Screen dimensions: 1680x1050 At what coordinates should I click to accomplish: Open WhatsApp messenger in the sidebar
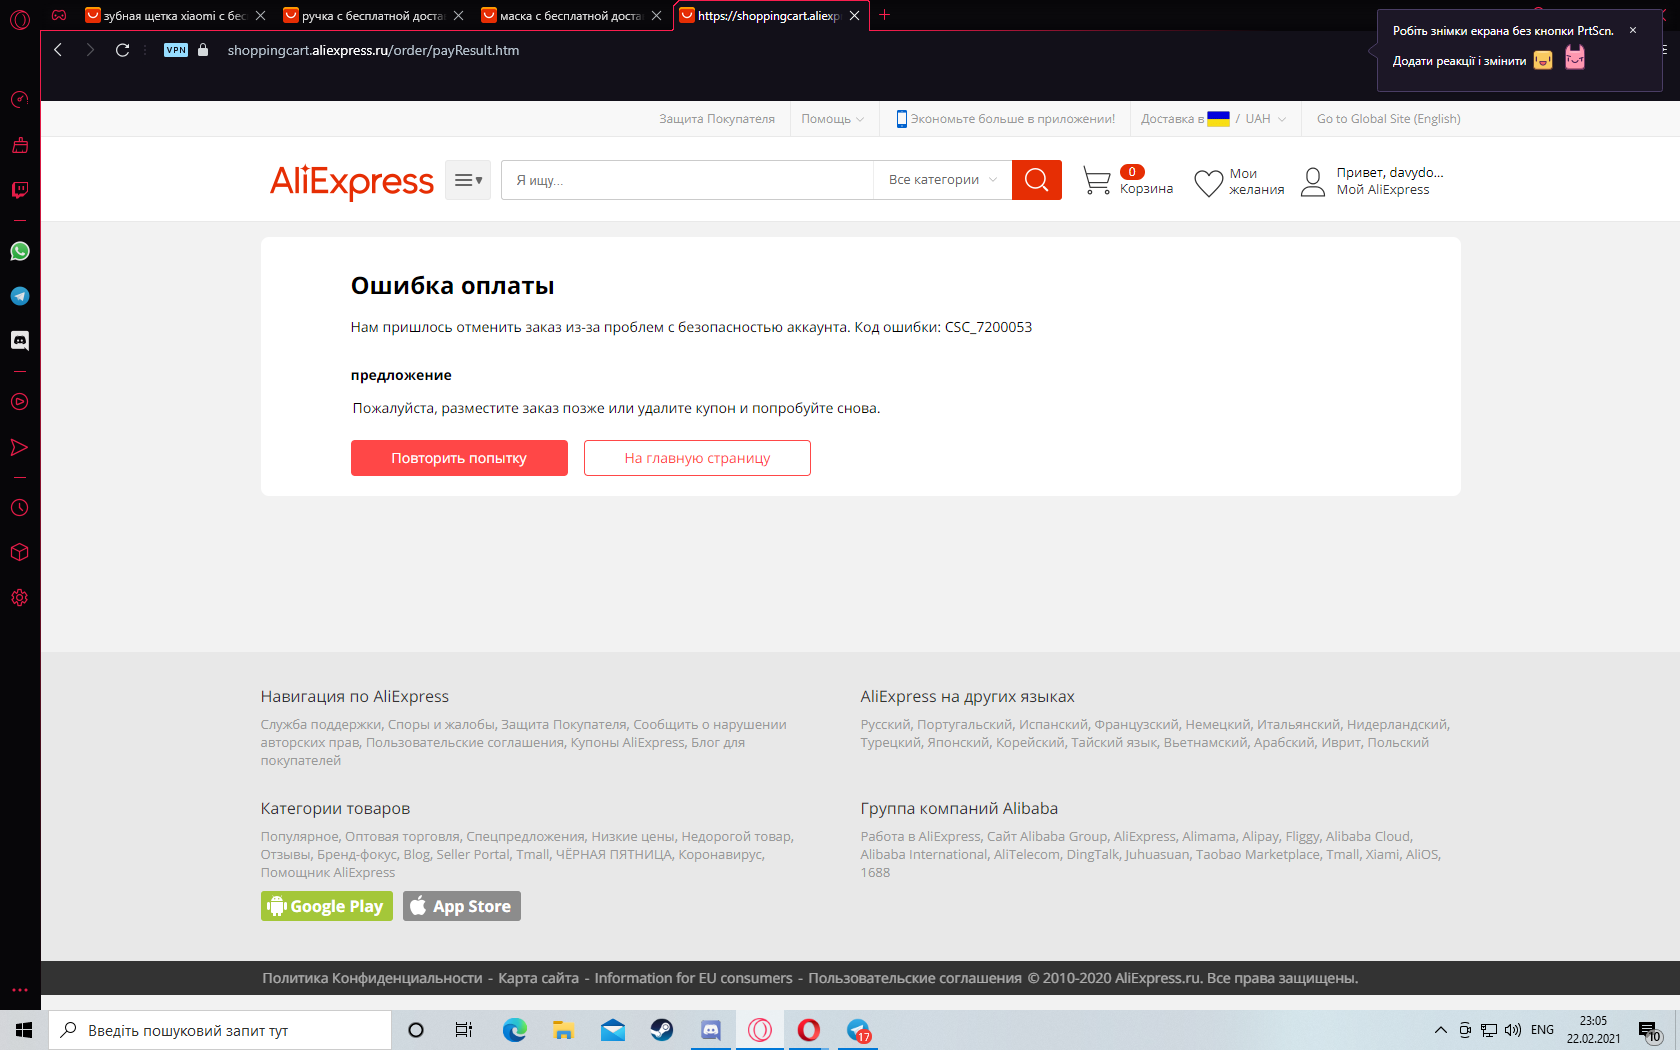click(19, 251)
